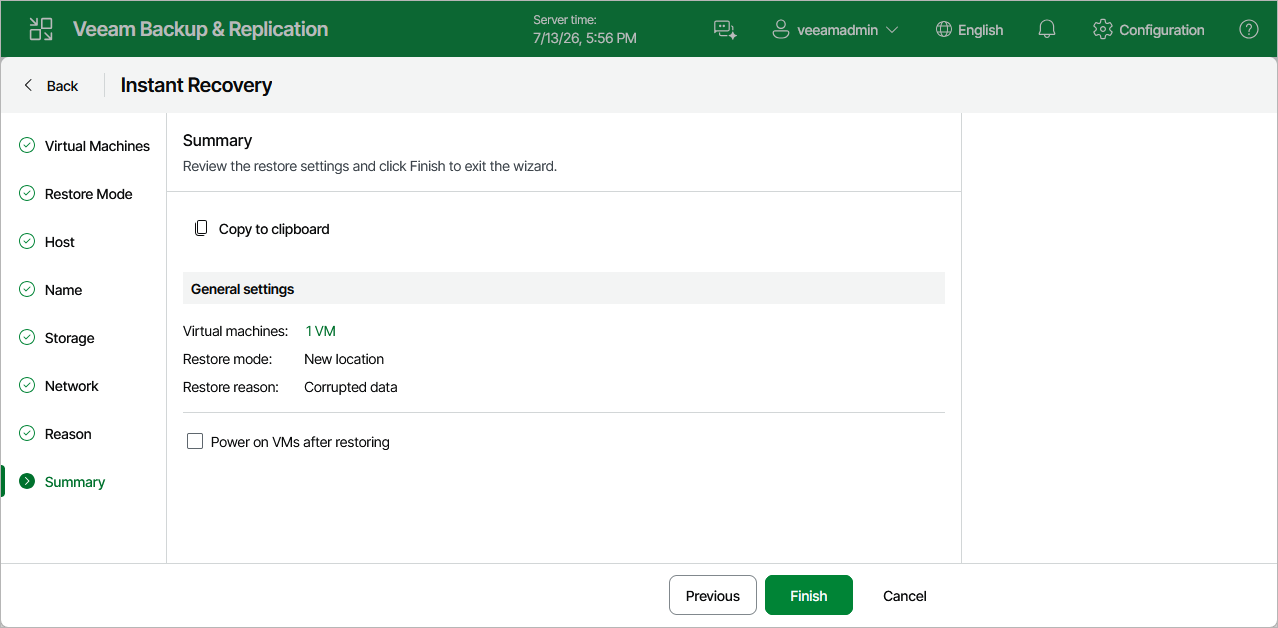This screenshot has height=628, width=1278.
Task: Click the Summary step arrow icon
Action: 27,482
